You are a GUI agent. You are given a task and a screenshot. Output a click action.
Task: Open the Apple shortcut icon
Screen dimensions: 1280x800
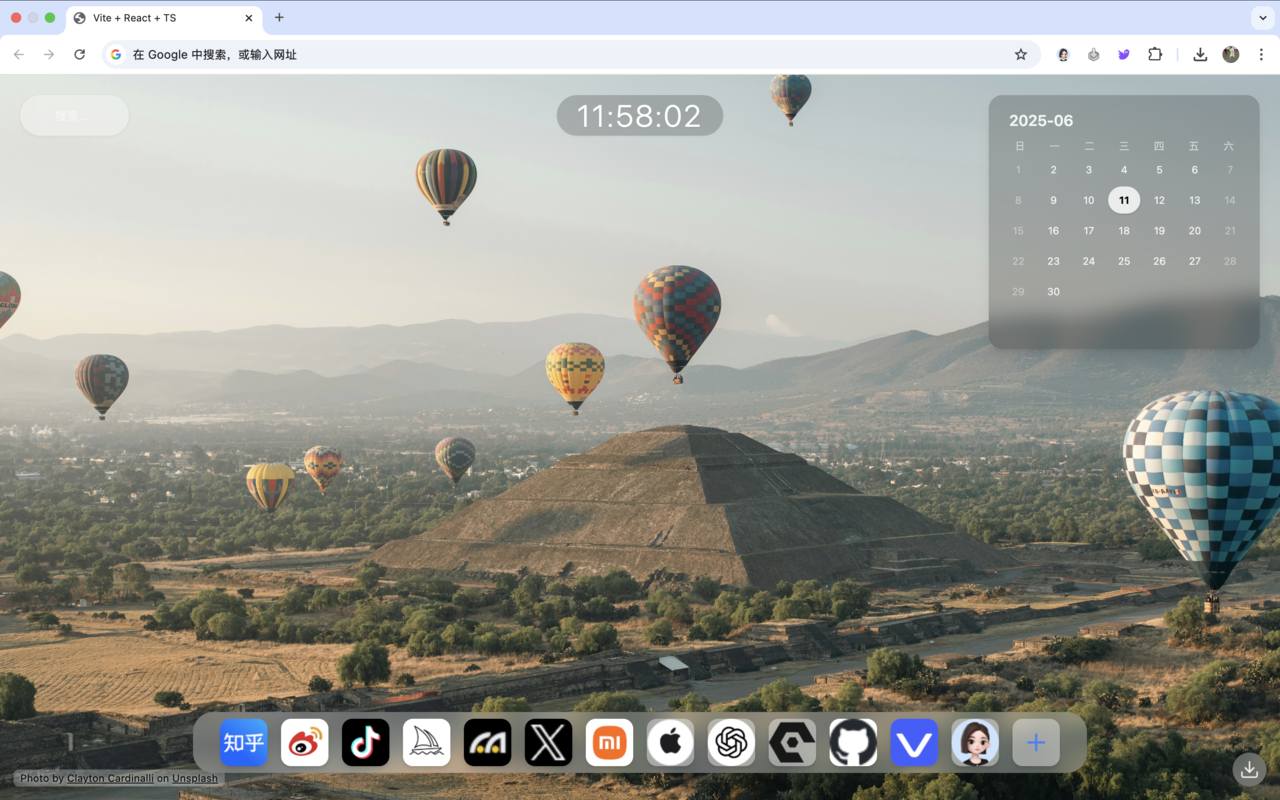coord(671,743)
